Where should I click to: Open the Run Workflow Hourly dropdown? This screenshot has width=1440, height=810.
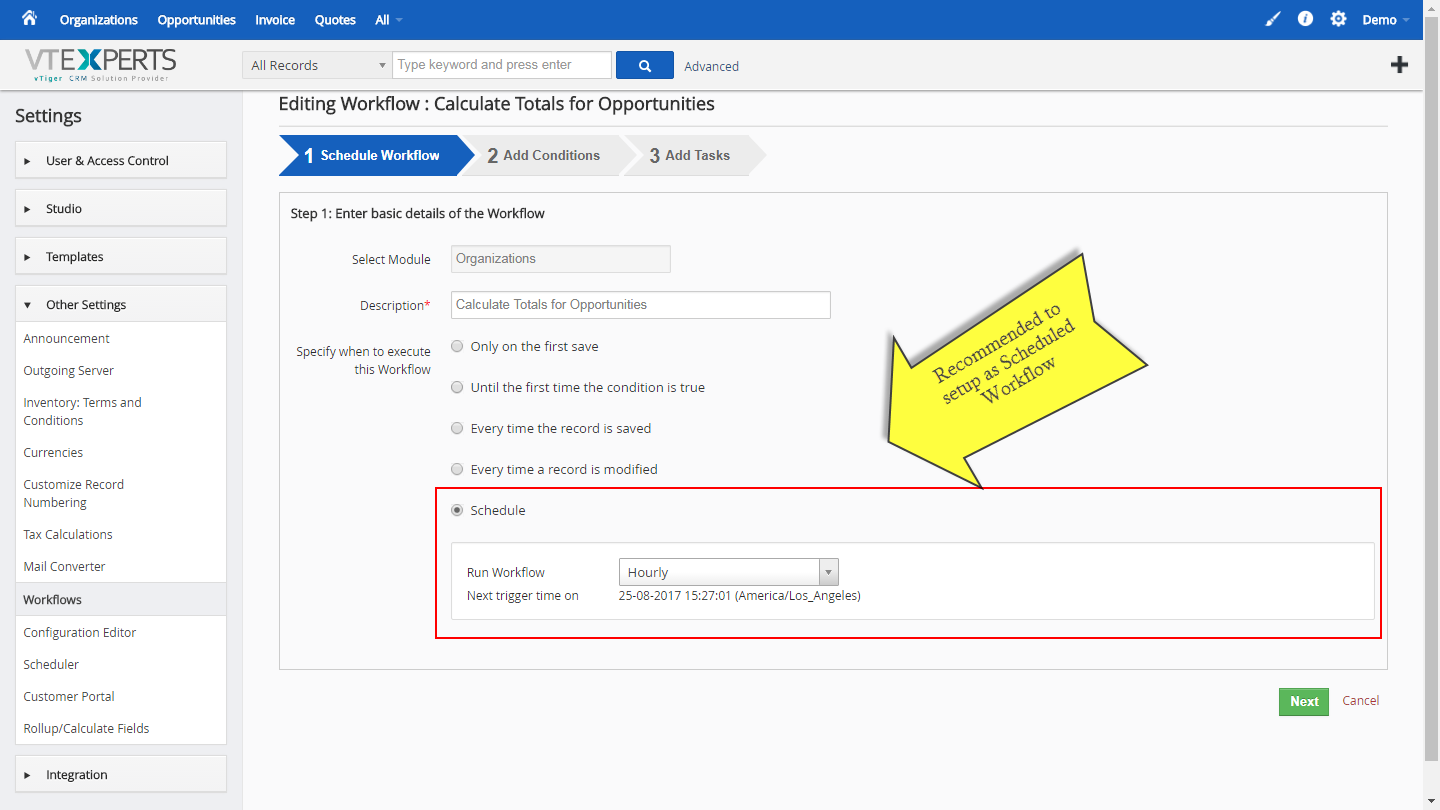click(729, 572)
